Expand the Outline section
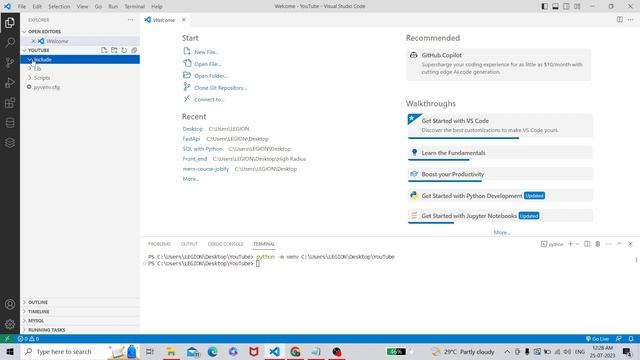Screen dimensions: 640x360 80,302
